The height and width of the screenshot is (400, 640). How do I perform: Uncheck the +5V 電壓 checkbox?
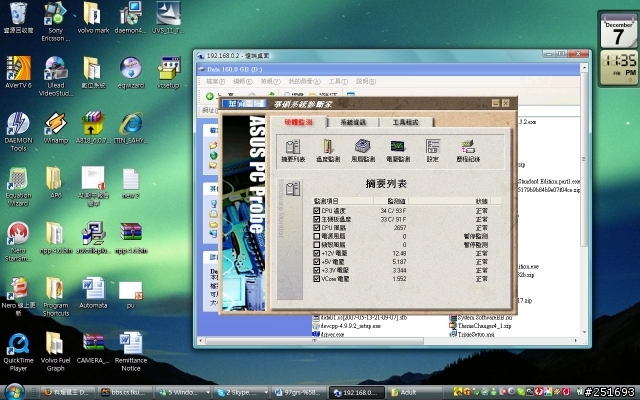pyautogui.click(x=316, y=262)
